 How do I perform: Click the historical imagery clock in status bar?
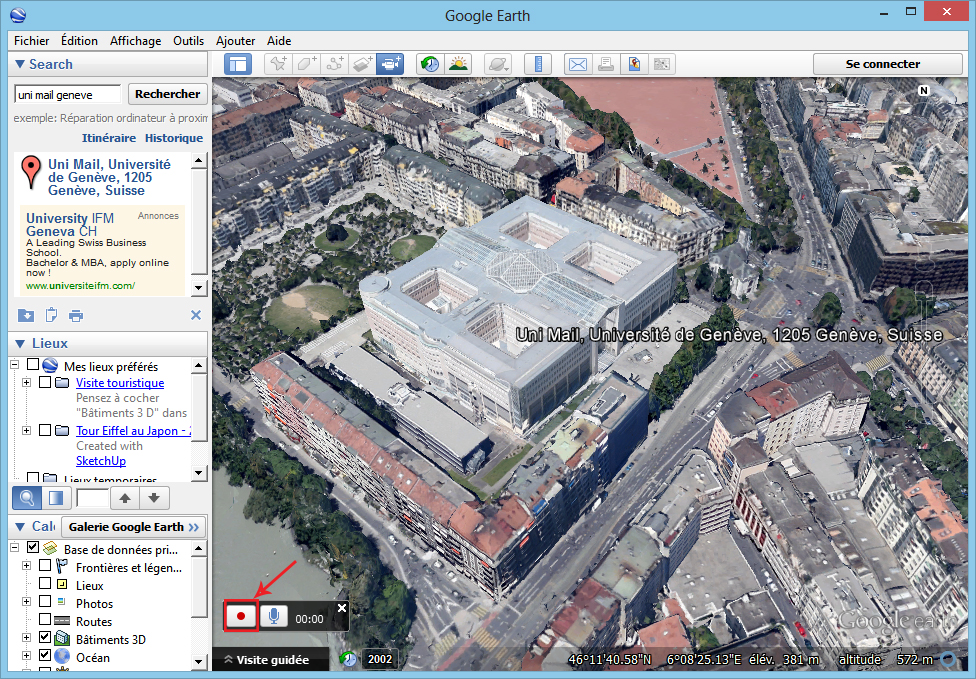(347, 658)
